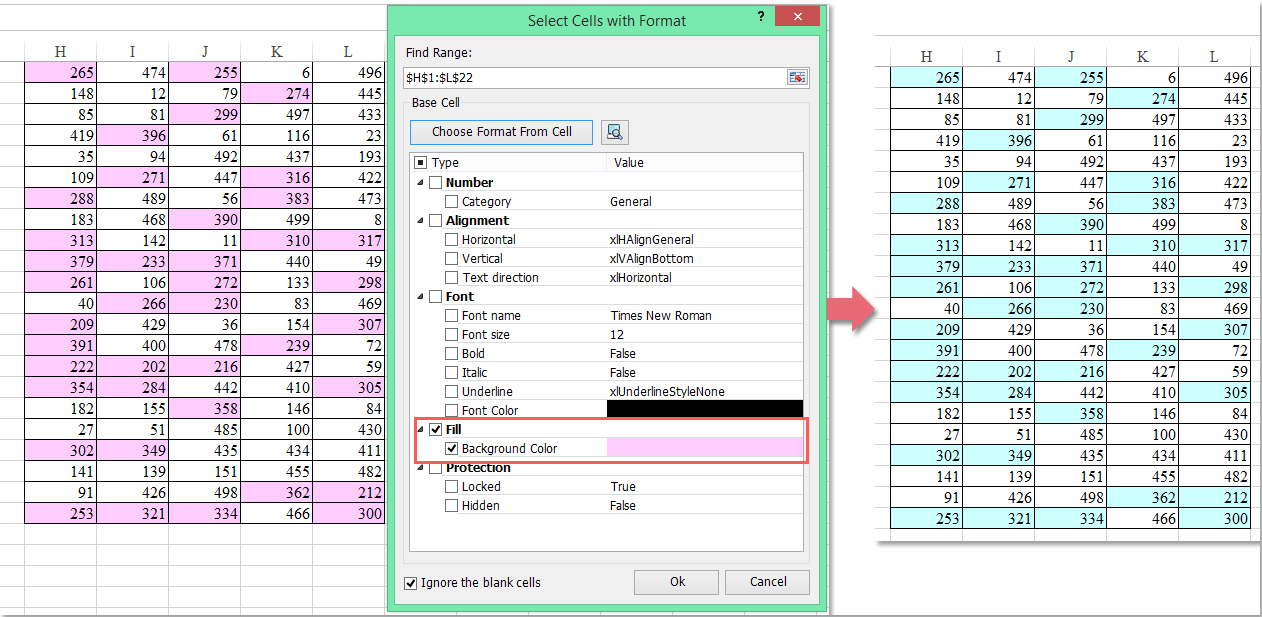1262x617 pixels.
Task: Check the Locked protection checkbox
Action: tap(450, 486)
